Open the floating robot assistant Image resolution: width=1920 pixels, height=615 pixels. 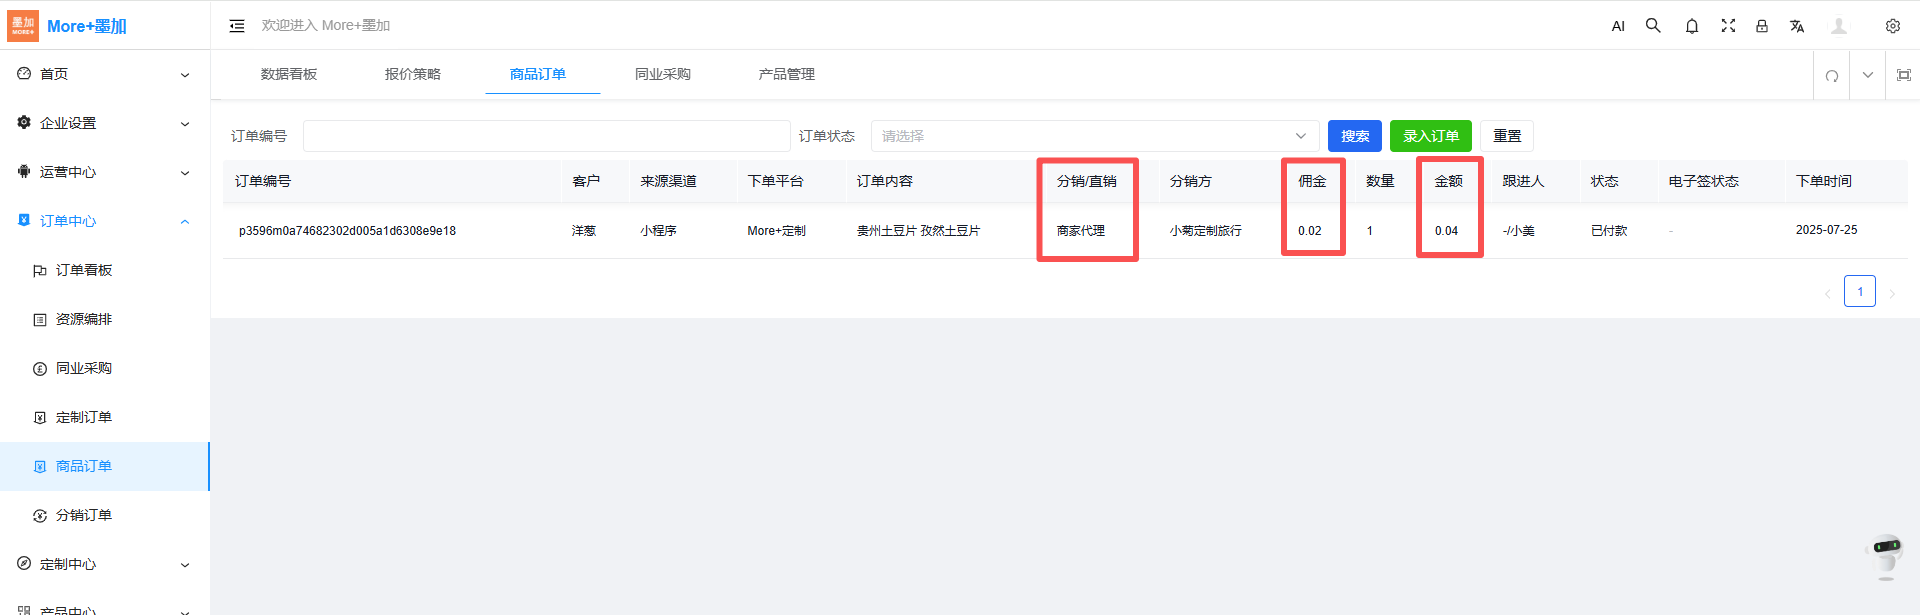pos(1886,555)
